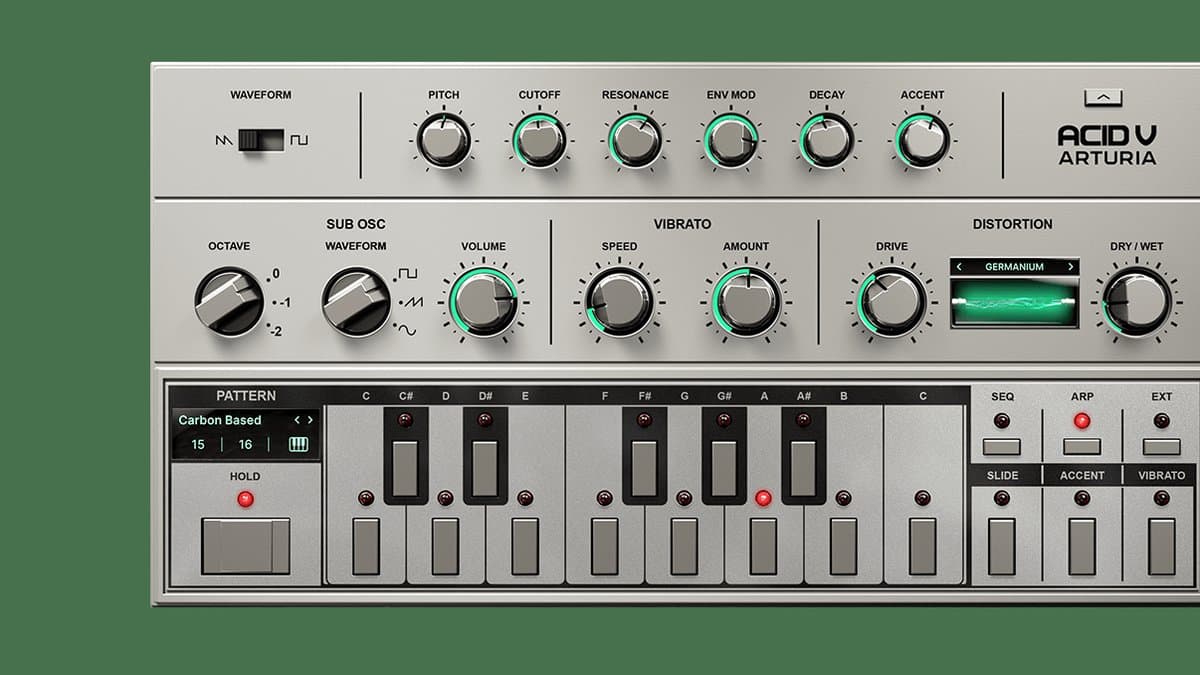Click the Dry / Wet knob
This screenshot has width=1200, height=675.
1136,302
